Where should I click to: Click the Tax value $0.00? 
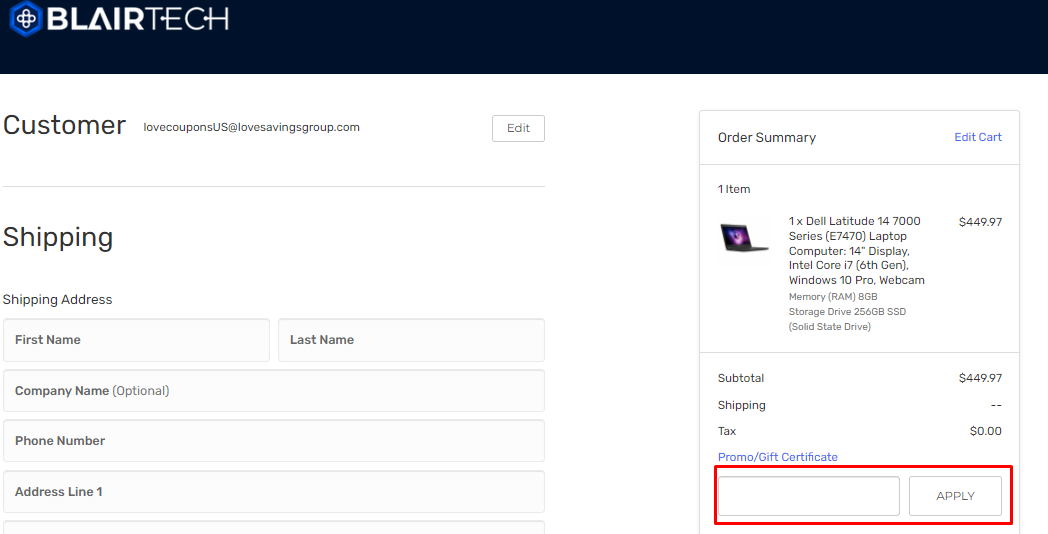(x=985, y=431)
